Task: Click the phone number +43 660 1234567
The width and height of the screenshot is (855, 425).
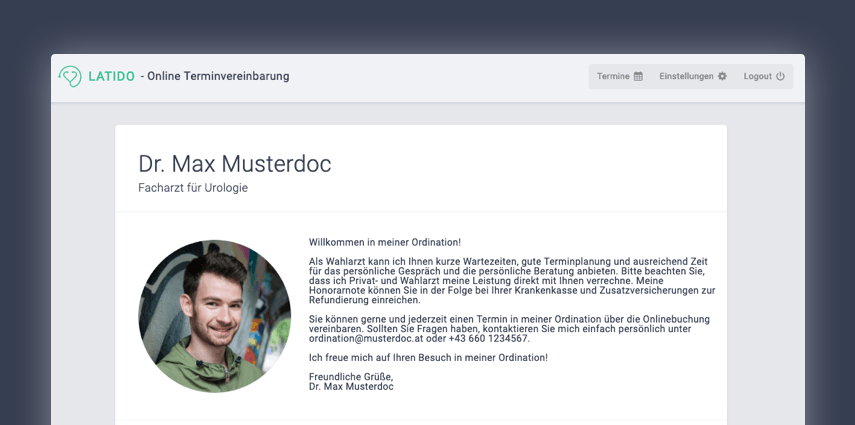Action: pos(489,338)
